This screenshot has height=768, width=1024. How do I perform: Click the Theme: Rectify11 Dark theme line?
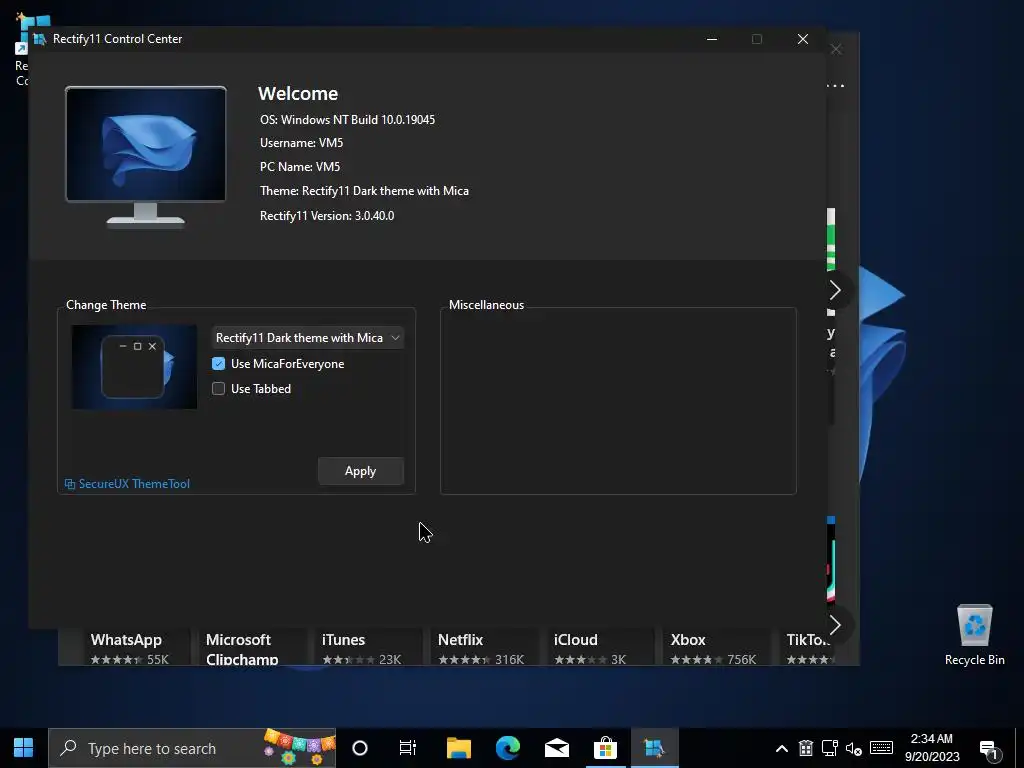point(364,191)
